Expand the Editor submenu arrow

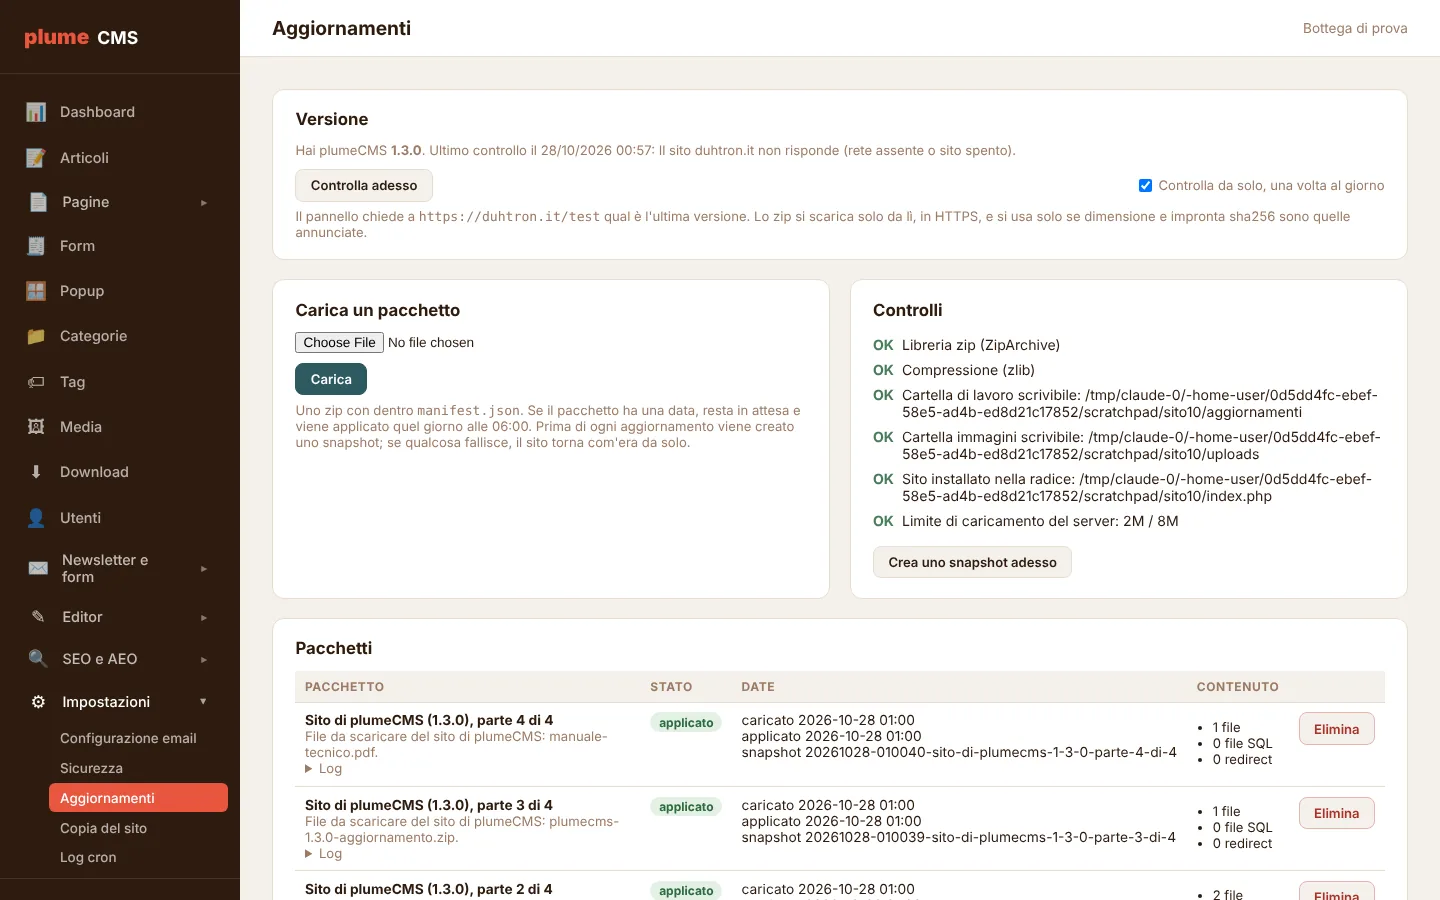point(204,618)
